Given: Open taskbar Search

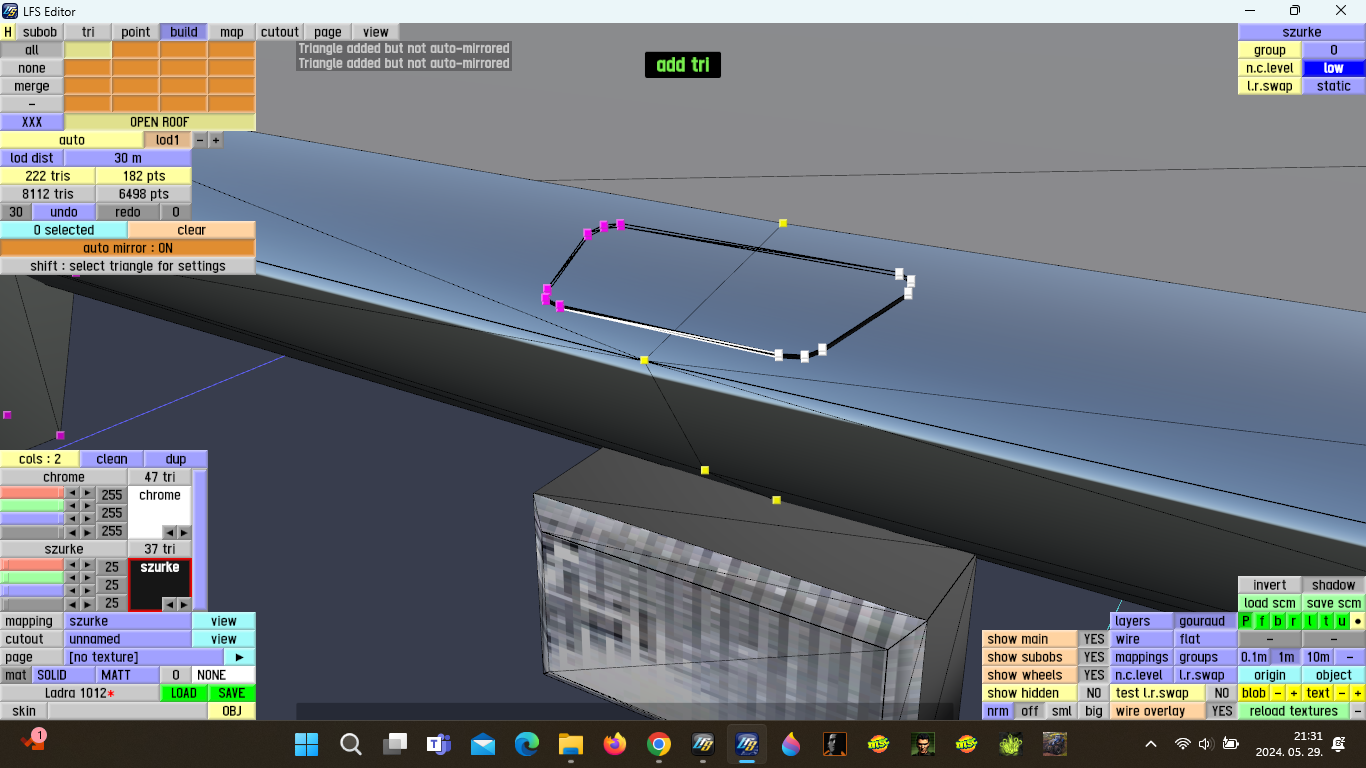Looking at the screenshot, I should point(351,744).
